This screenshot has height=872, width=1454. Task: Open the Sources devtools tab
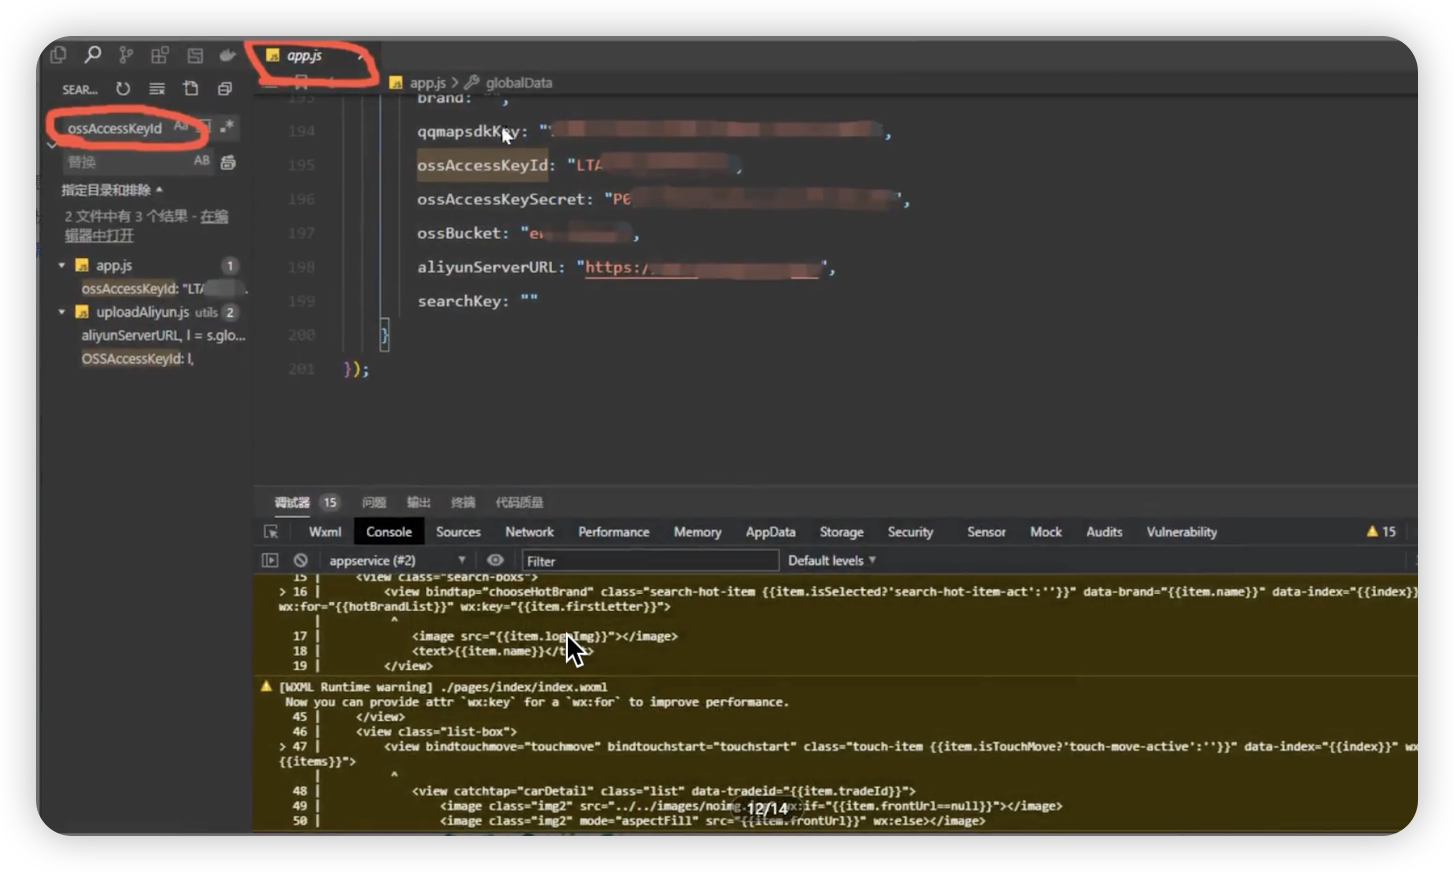point(458,532)
